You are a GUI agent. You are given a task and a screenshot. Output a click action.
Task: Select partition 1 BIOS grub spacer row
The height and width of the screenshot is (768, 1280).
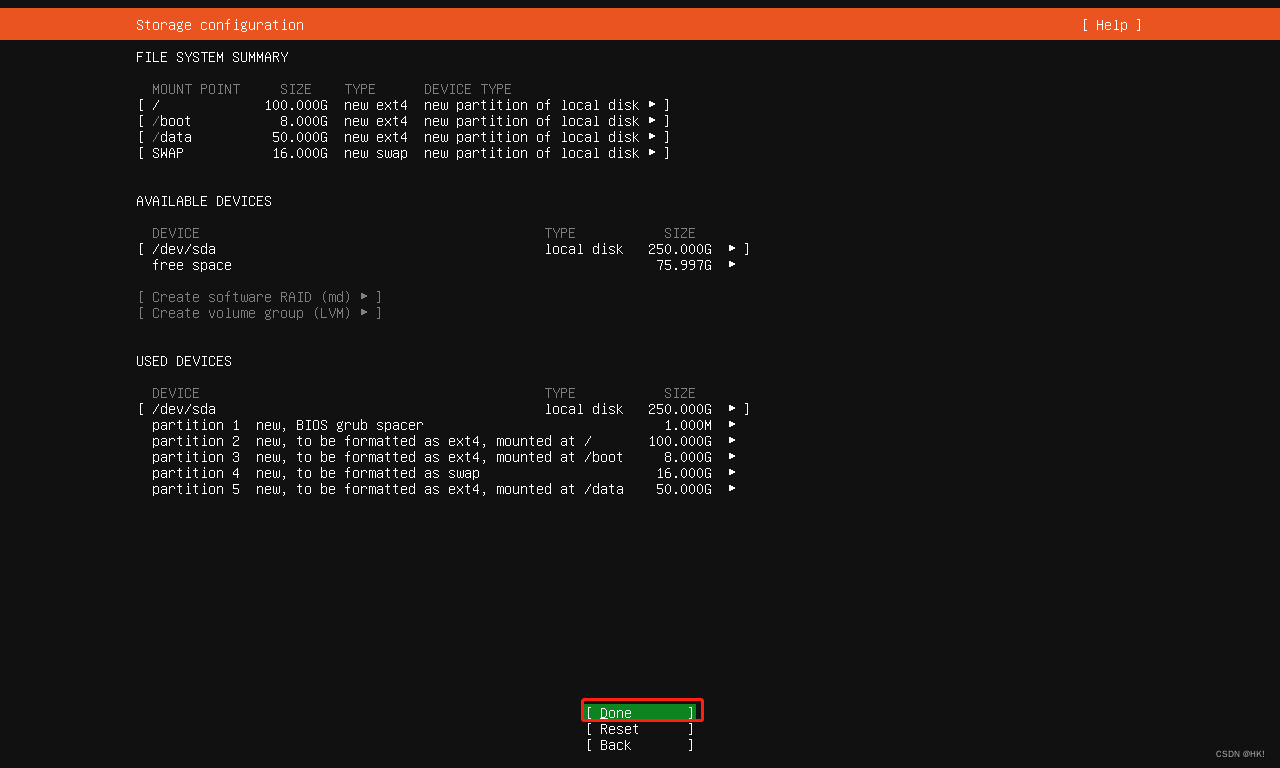444,425
